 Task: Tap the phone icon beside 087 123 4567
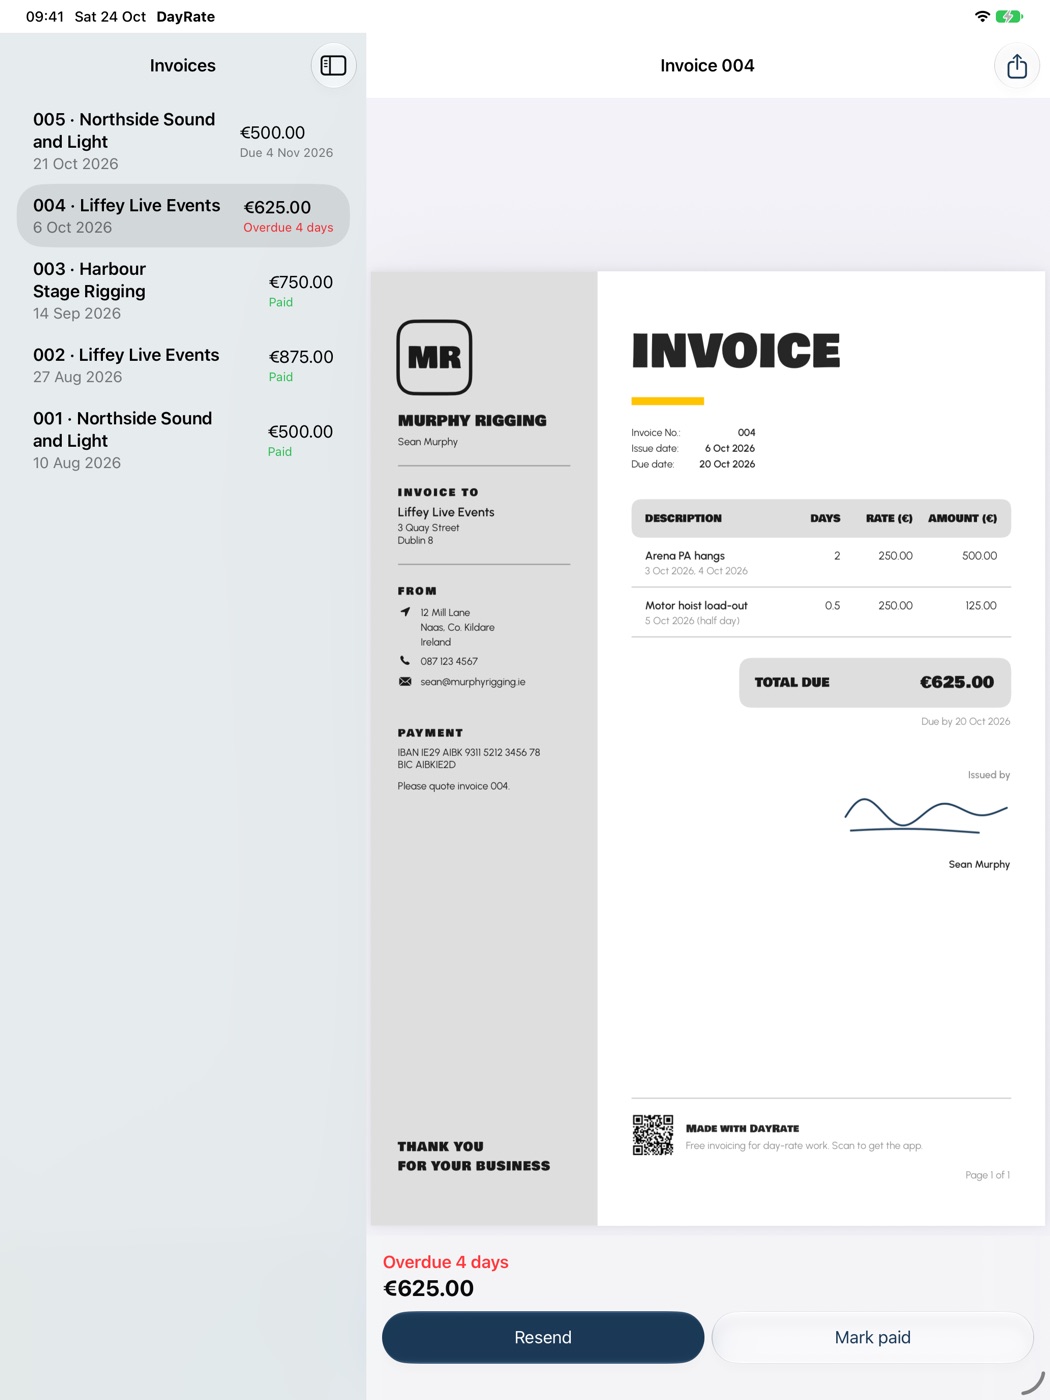(404, 661)
